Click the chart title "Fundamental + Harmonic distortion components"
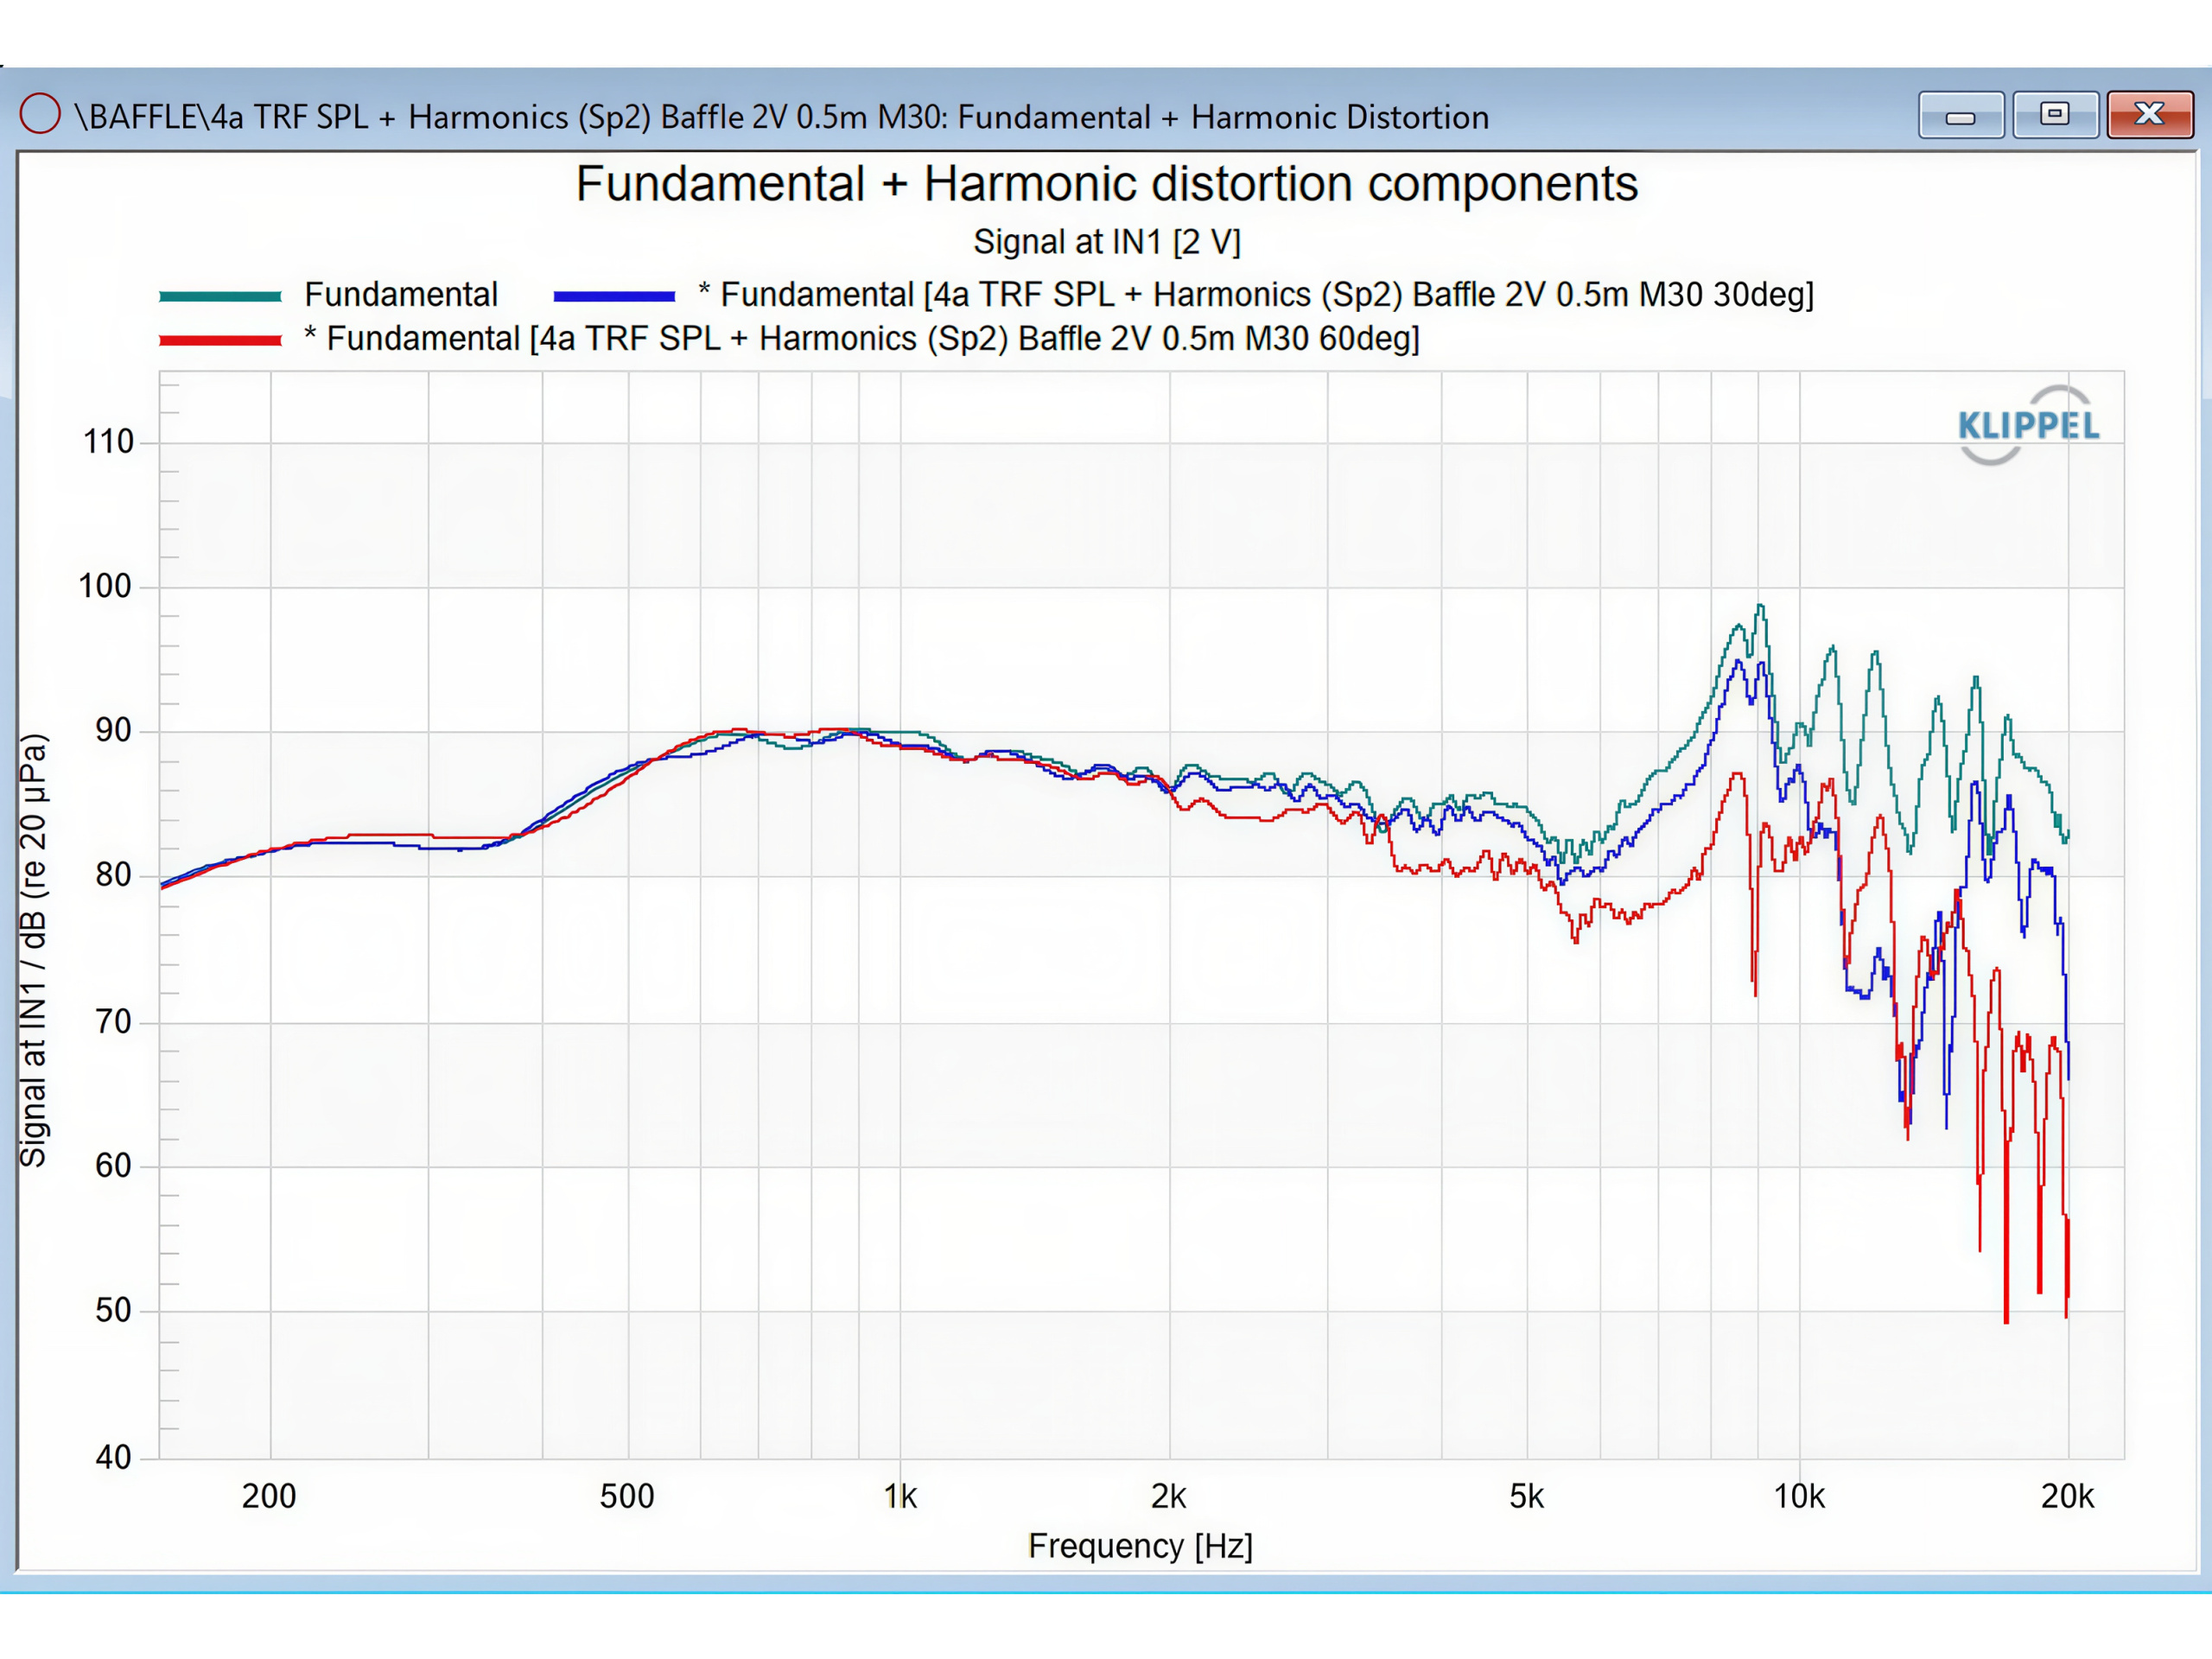The height and width of the screenshot is (1659, 2212). tap(1107, 184)
